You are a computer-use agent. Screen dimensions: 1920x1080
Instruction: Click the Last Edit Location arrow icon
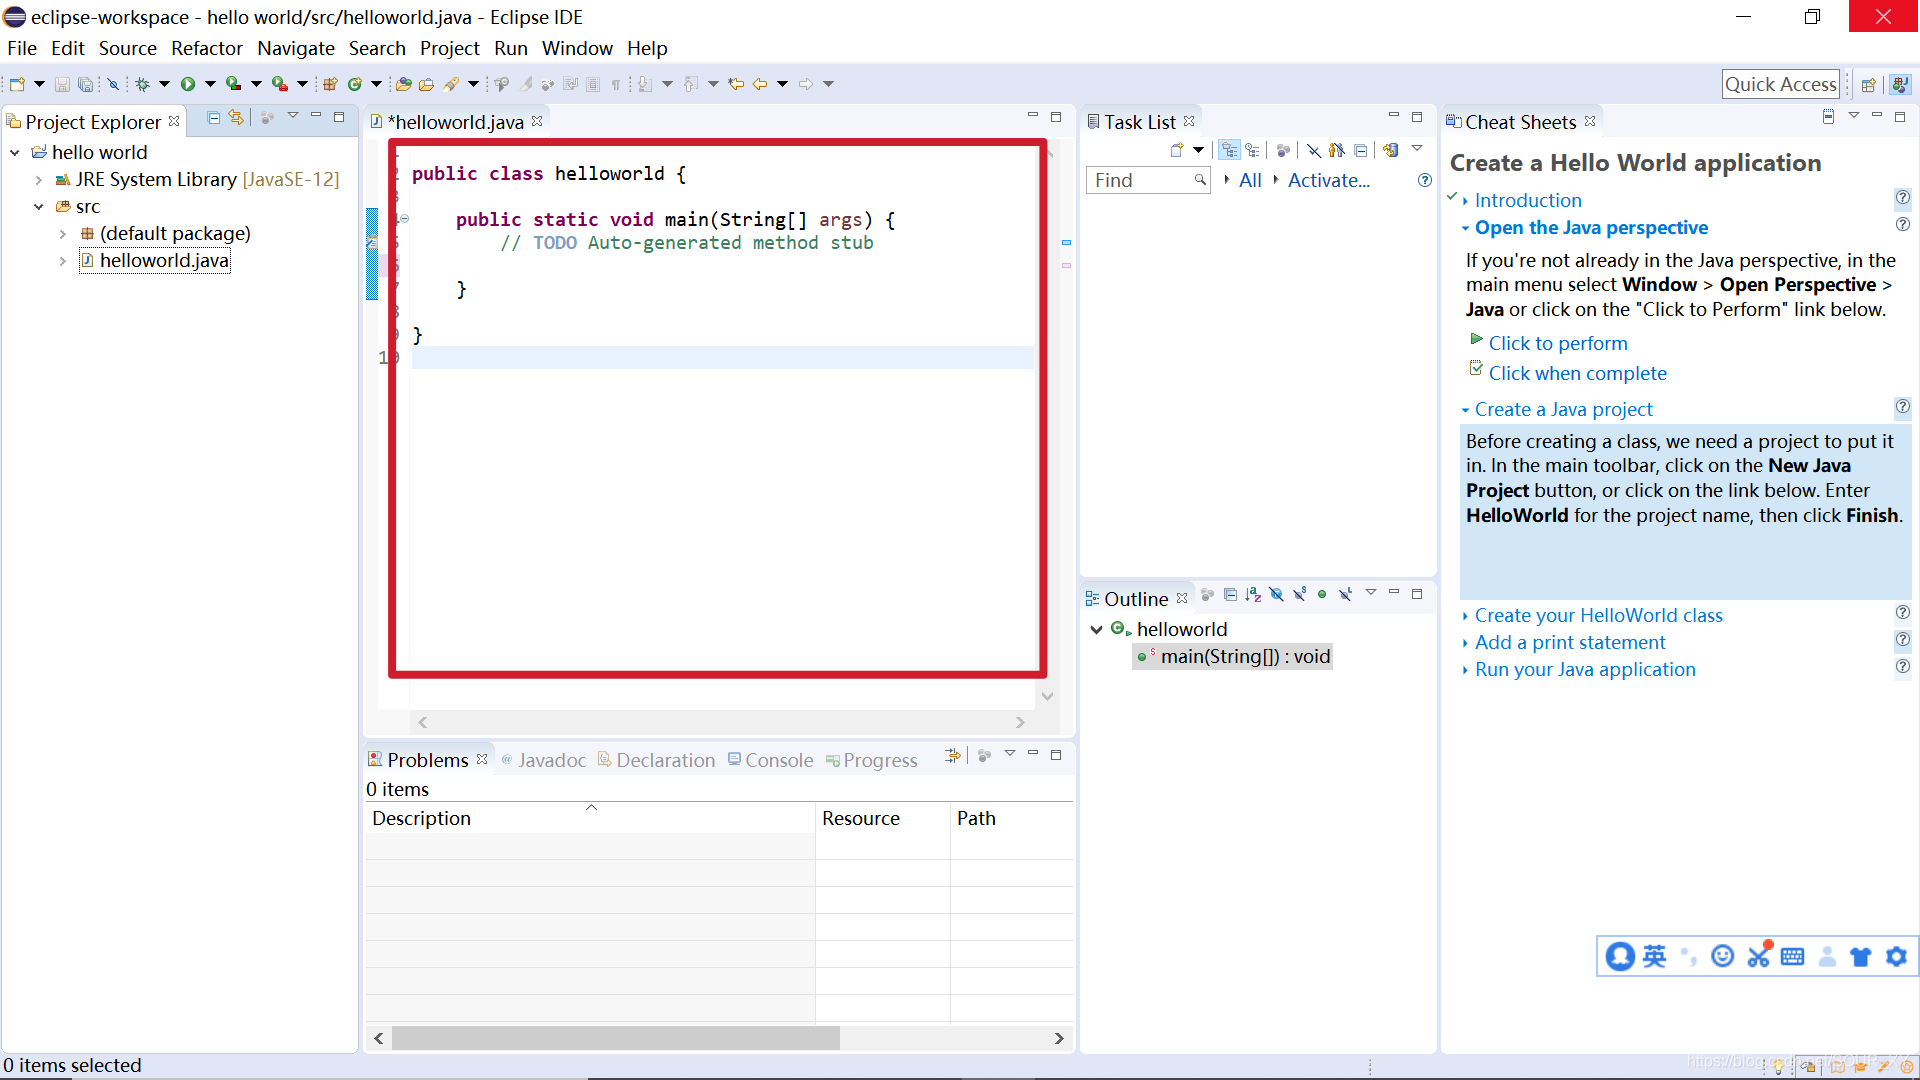[x=736, y=84]
